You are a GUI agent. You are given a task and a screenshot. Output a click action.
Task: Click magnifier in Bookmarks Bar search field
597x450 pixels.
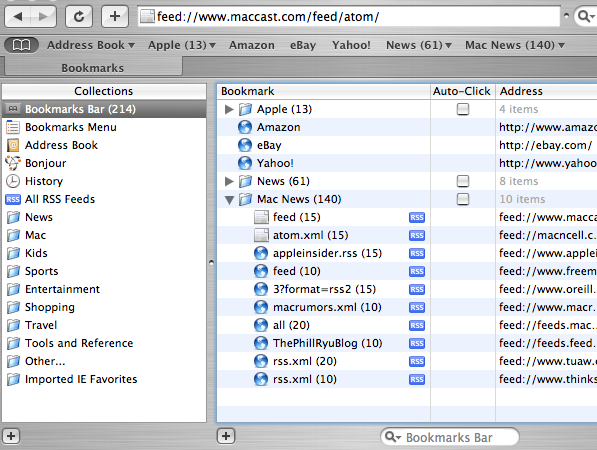pyautogui.click(x=392, y=437)
